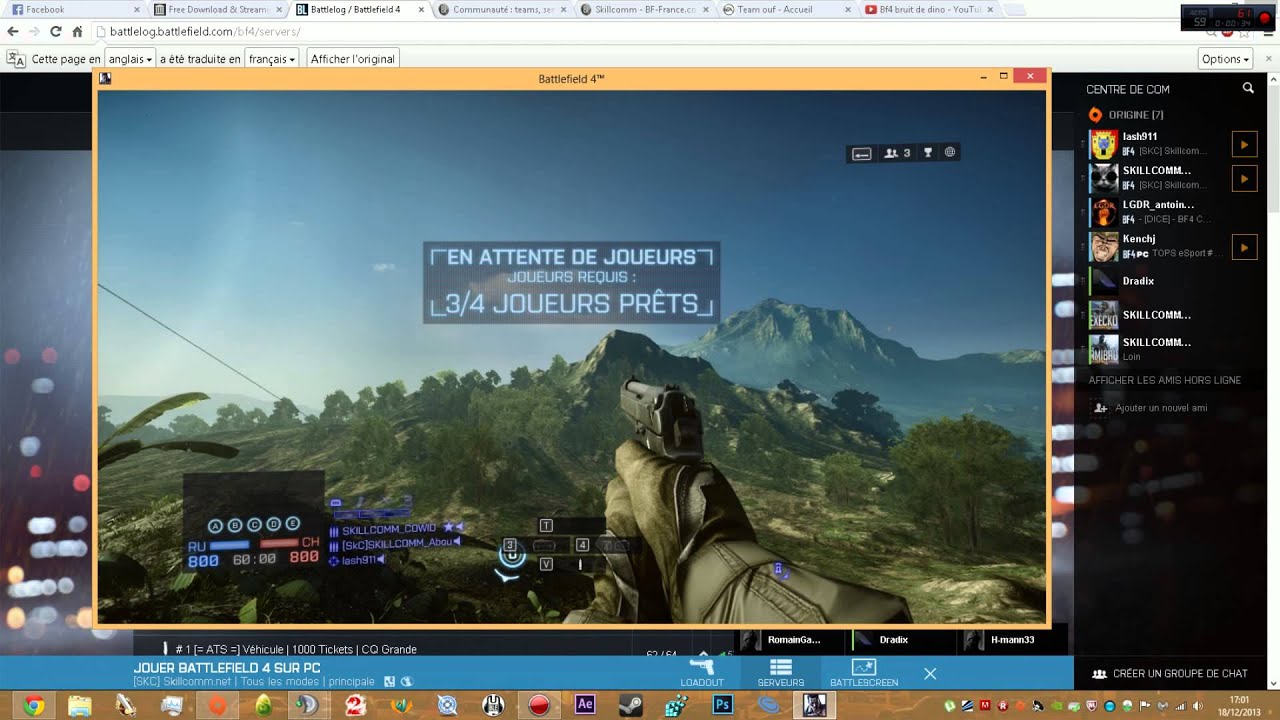Open After Effects from the taskbar

(x=585, y=705)
